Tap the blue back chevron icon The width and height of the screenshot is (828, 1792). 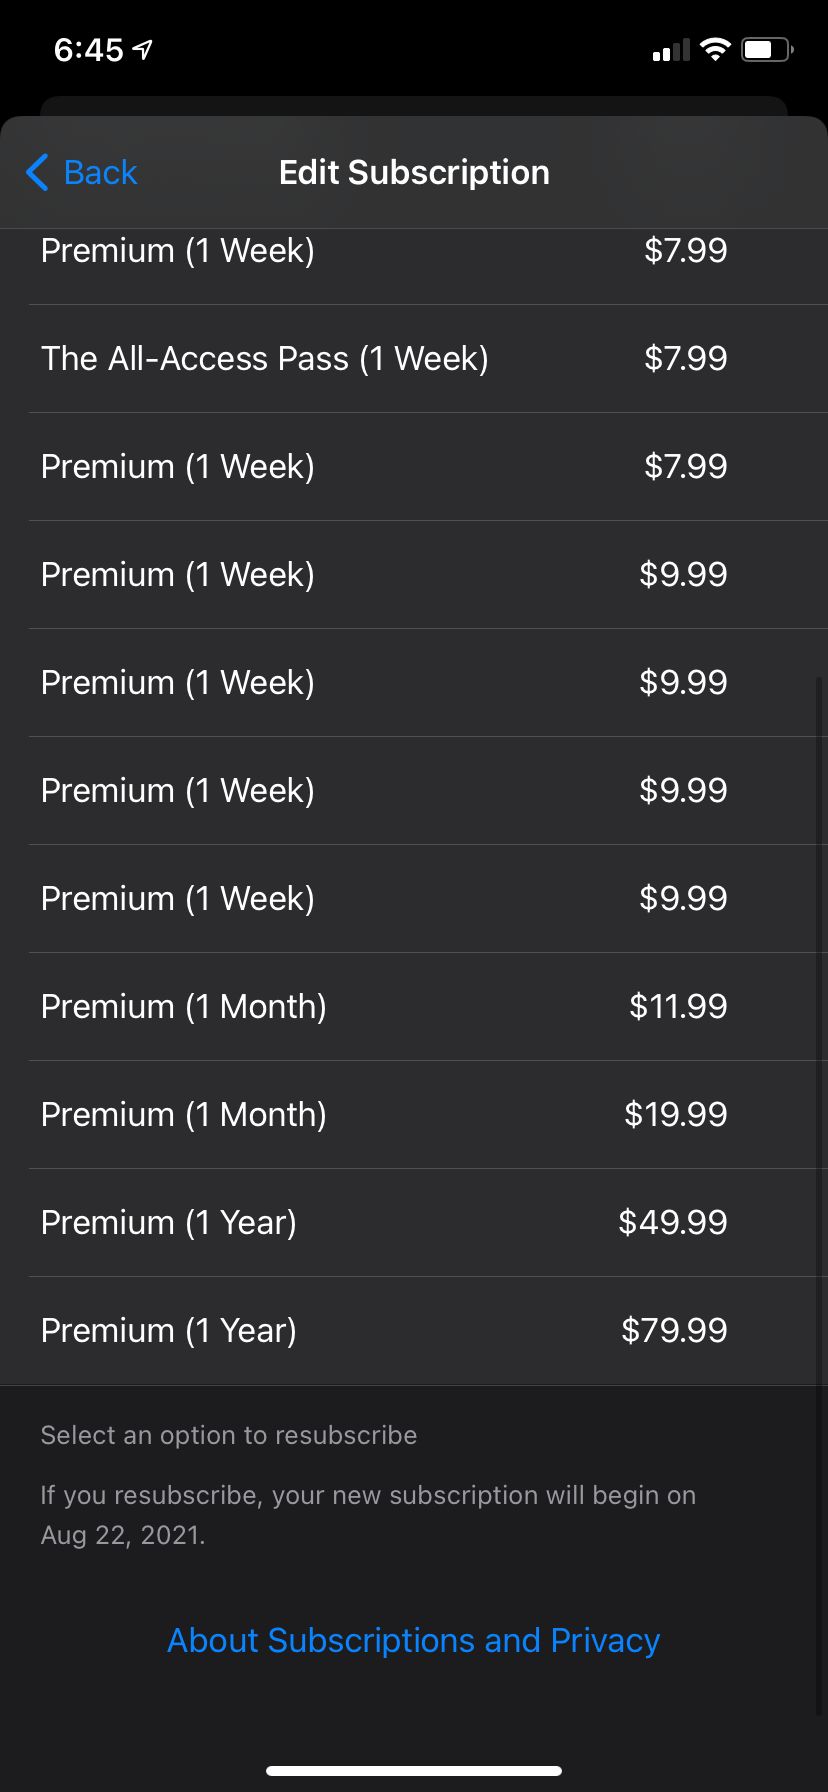coord(37,172)
